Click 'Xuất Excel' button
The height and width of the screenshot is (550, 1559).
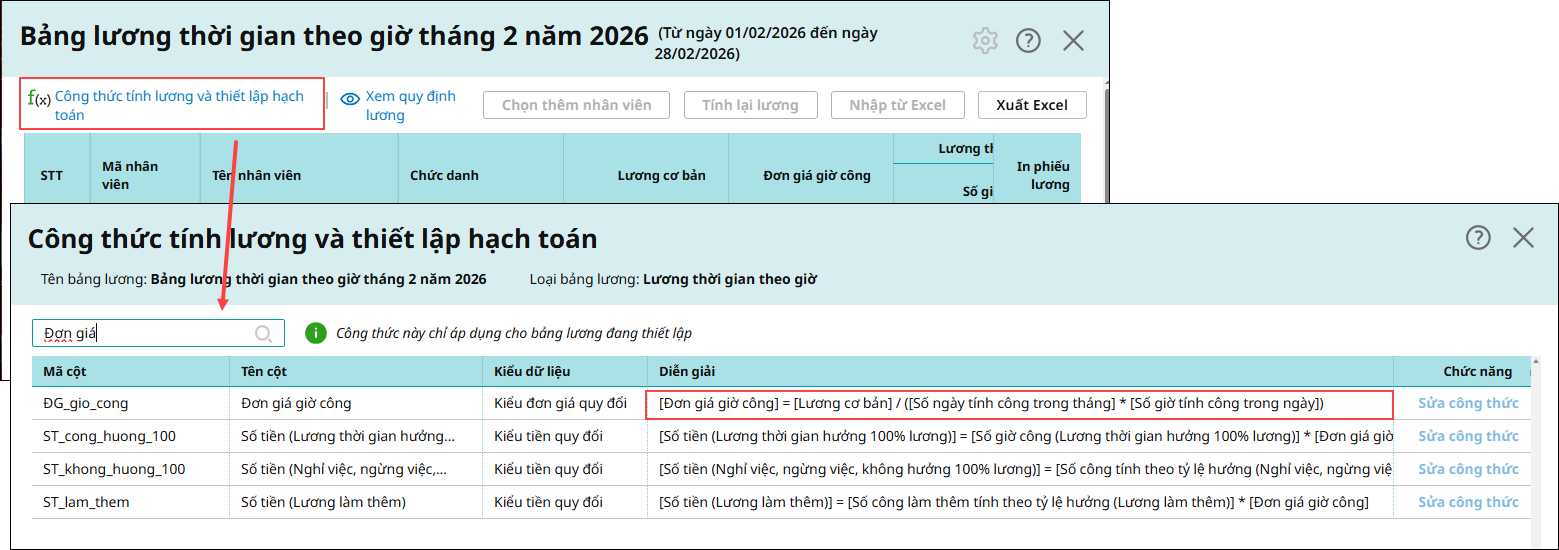pyautogui.click(x=1032, y=105)
